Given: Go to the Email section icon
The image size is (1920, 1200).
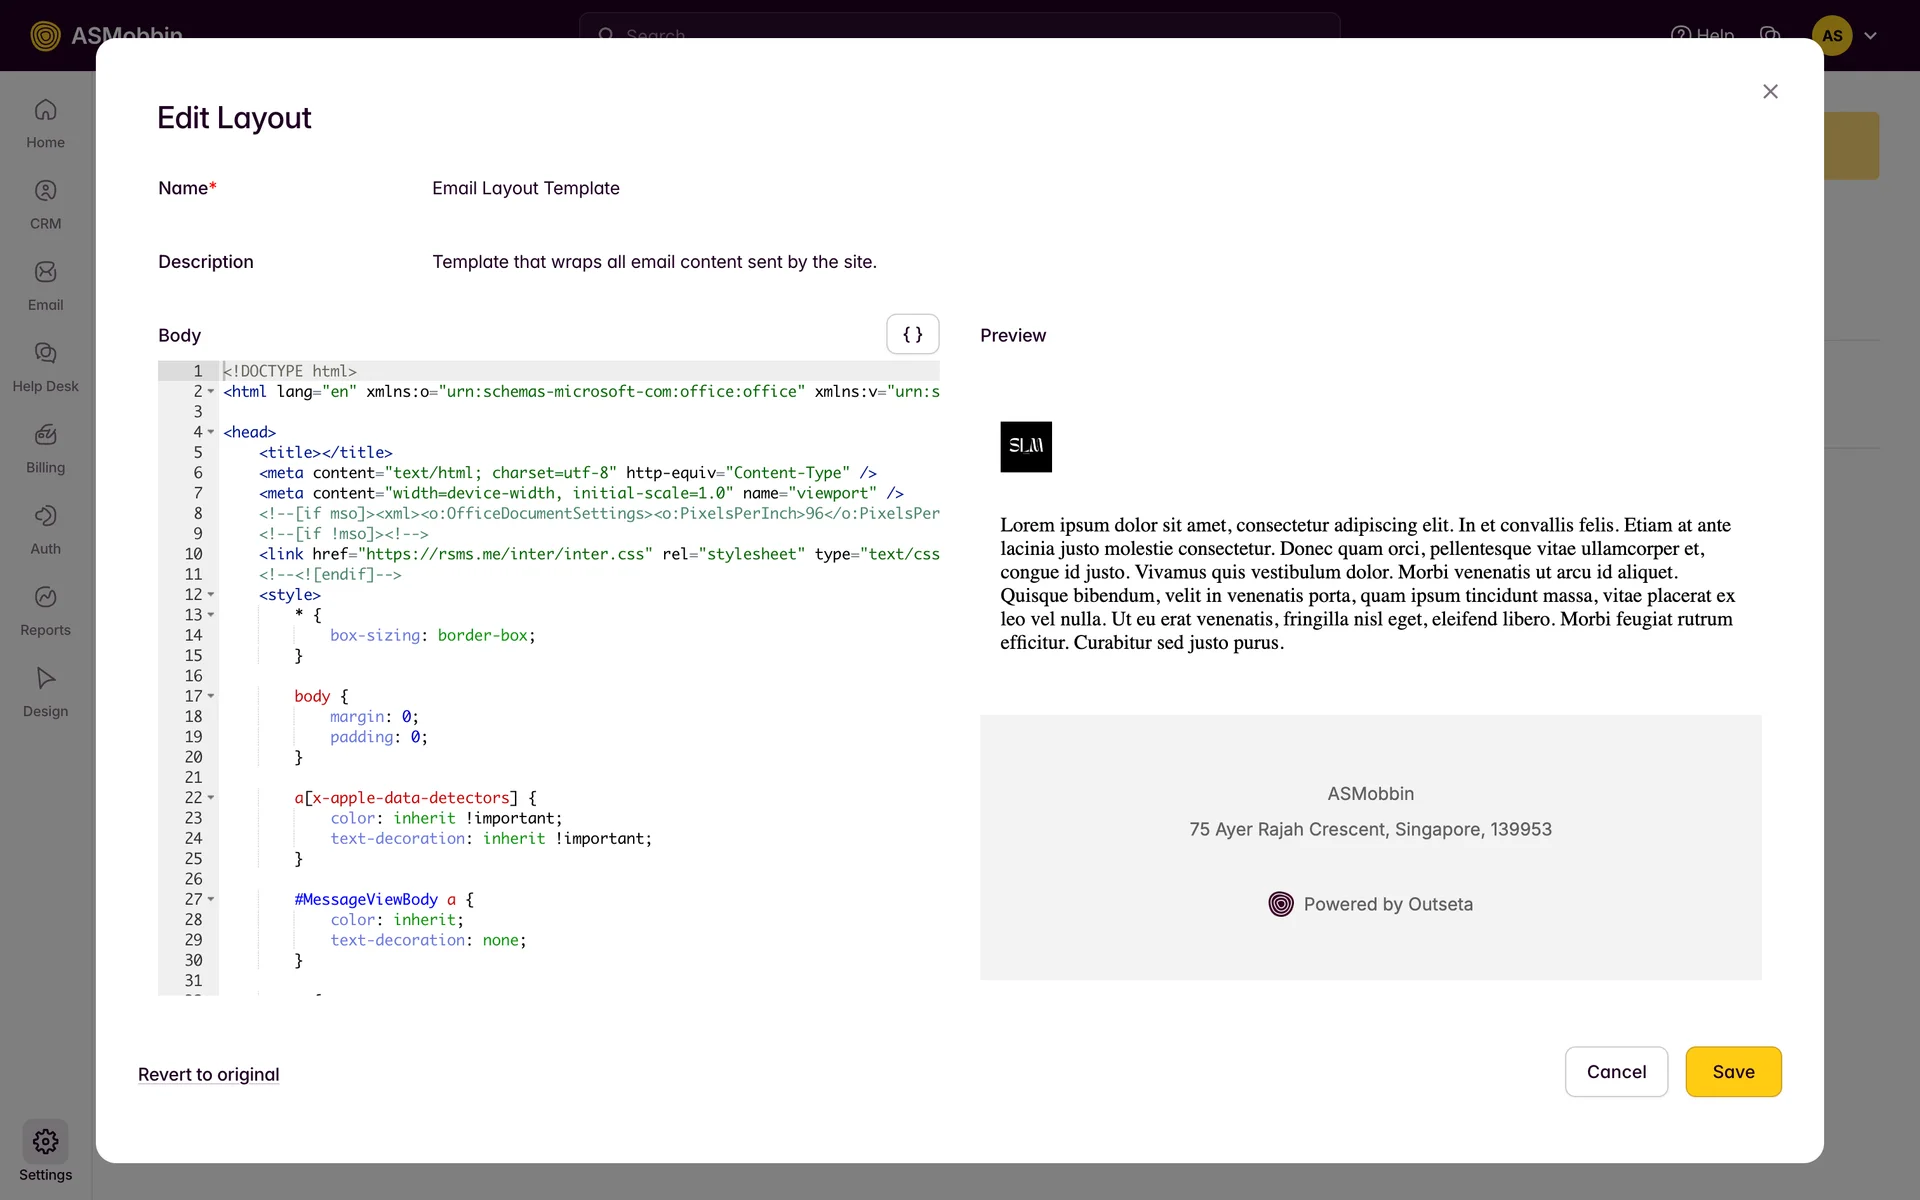Looking at the screenshot, I should point(45,272).
